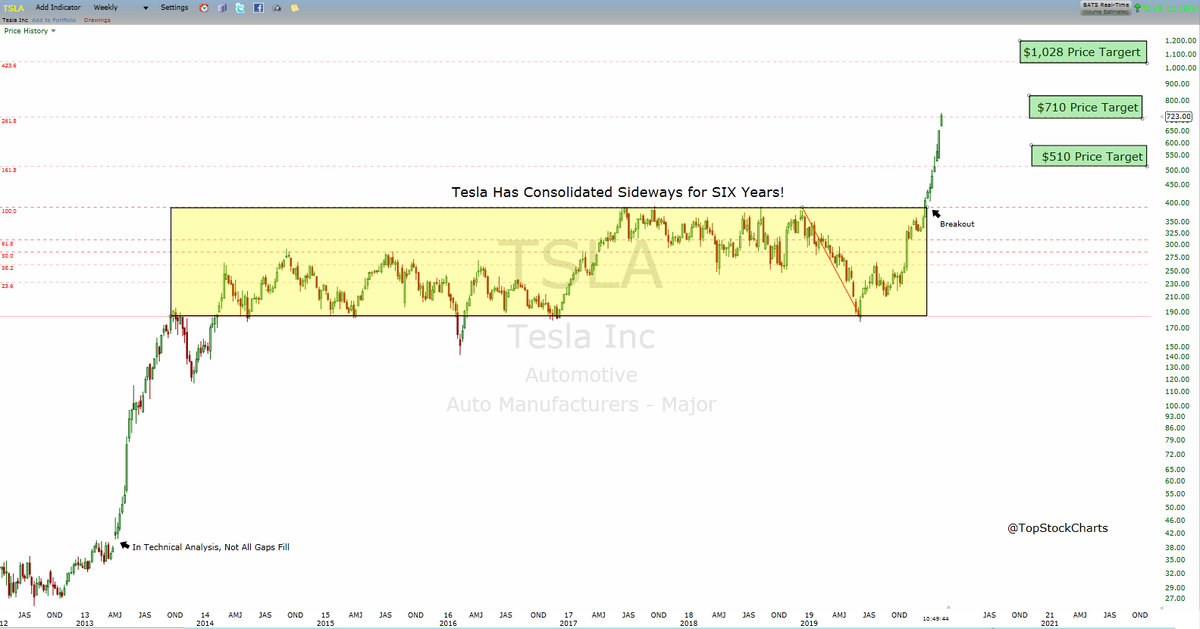Click the @TopStockCharts text label
The width and height of the screenshot is (1200, 629).
(1057, 528)
